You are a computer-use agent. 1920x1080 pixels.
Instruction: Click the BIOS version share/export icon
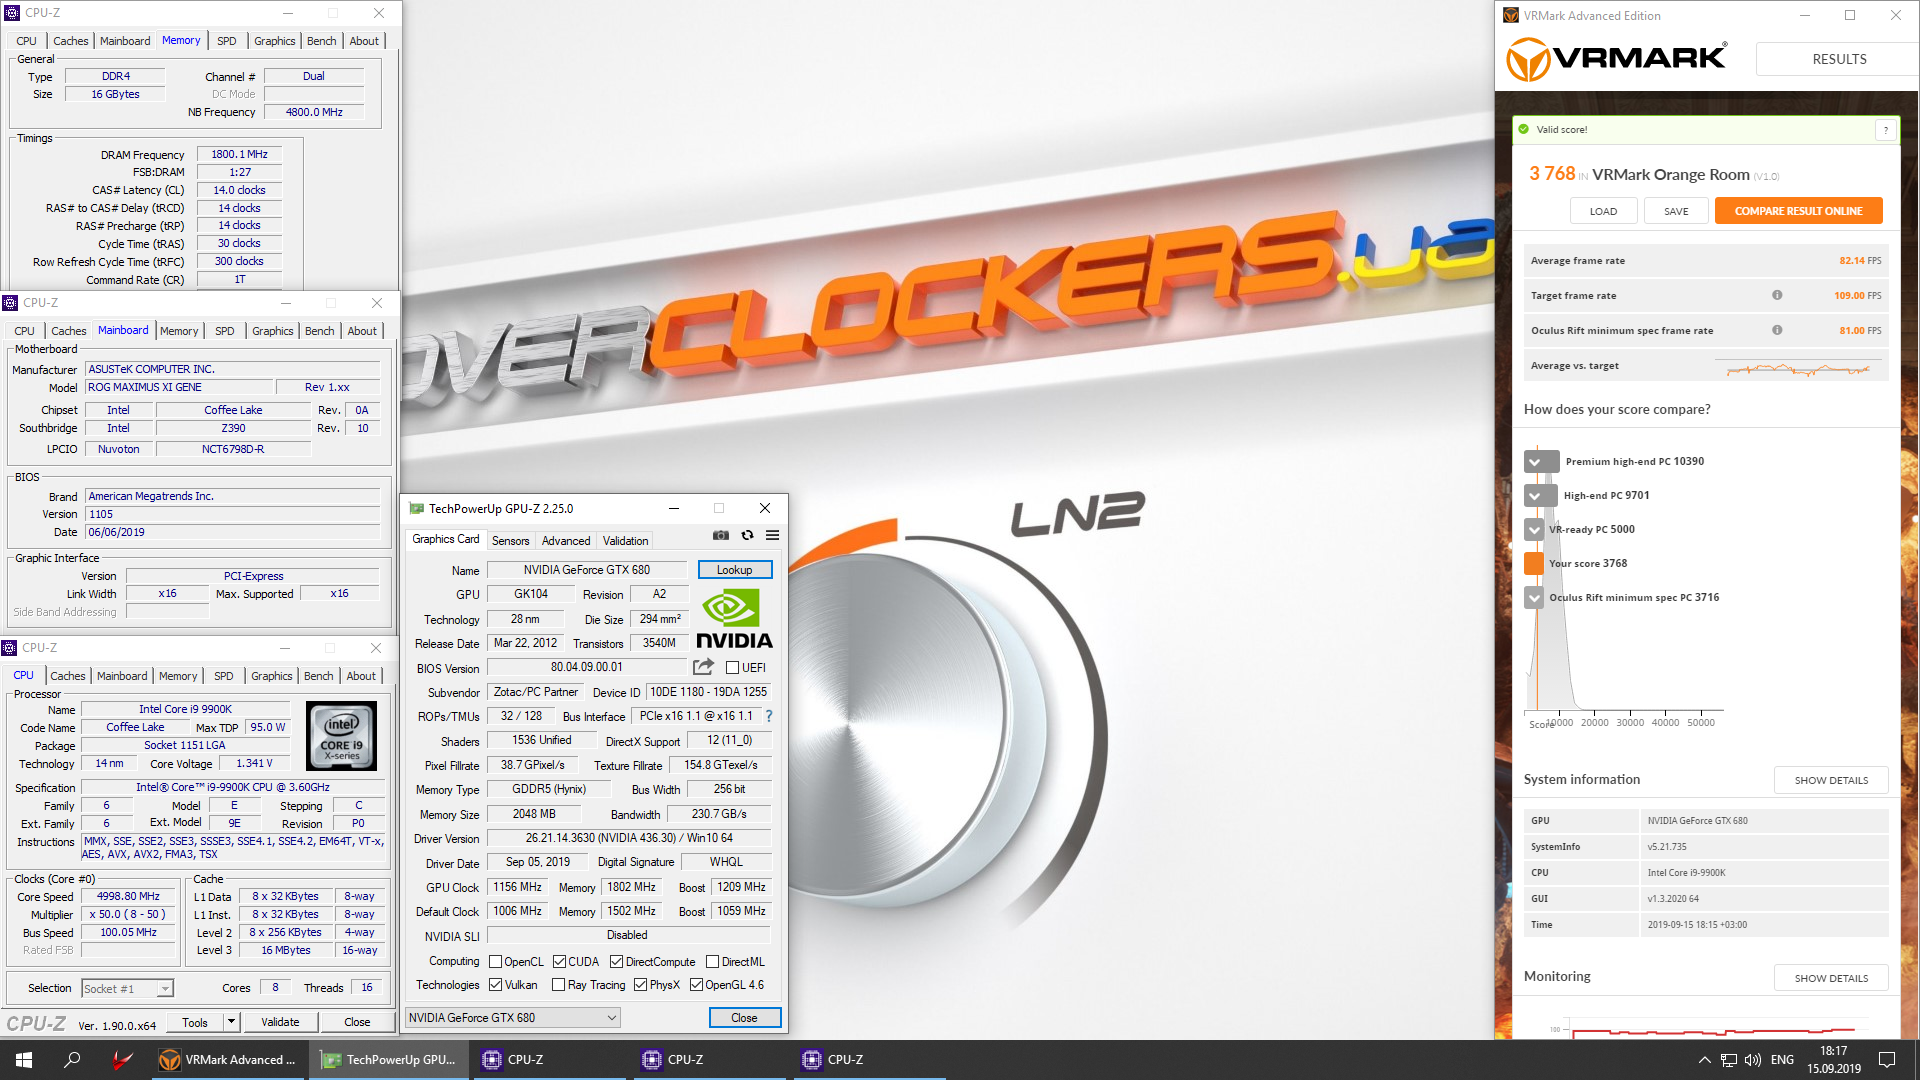(703, 667)
